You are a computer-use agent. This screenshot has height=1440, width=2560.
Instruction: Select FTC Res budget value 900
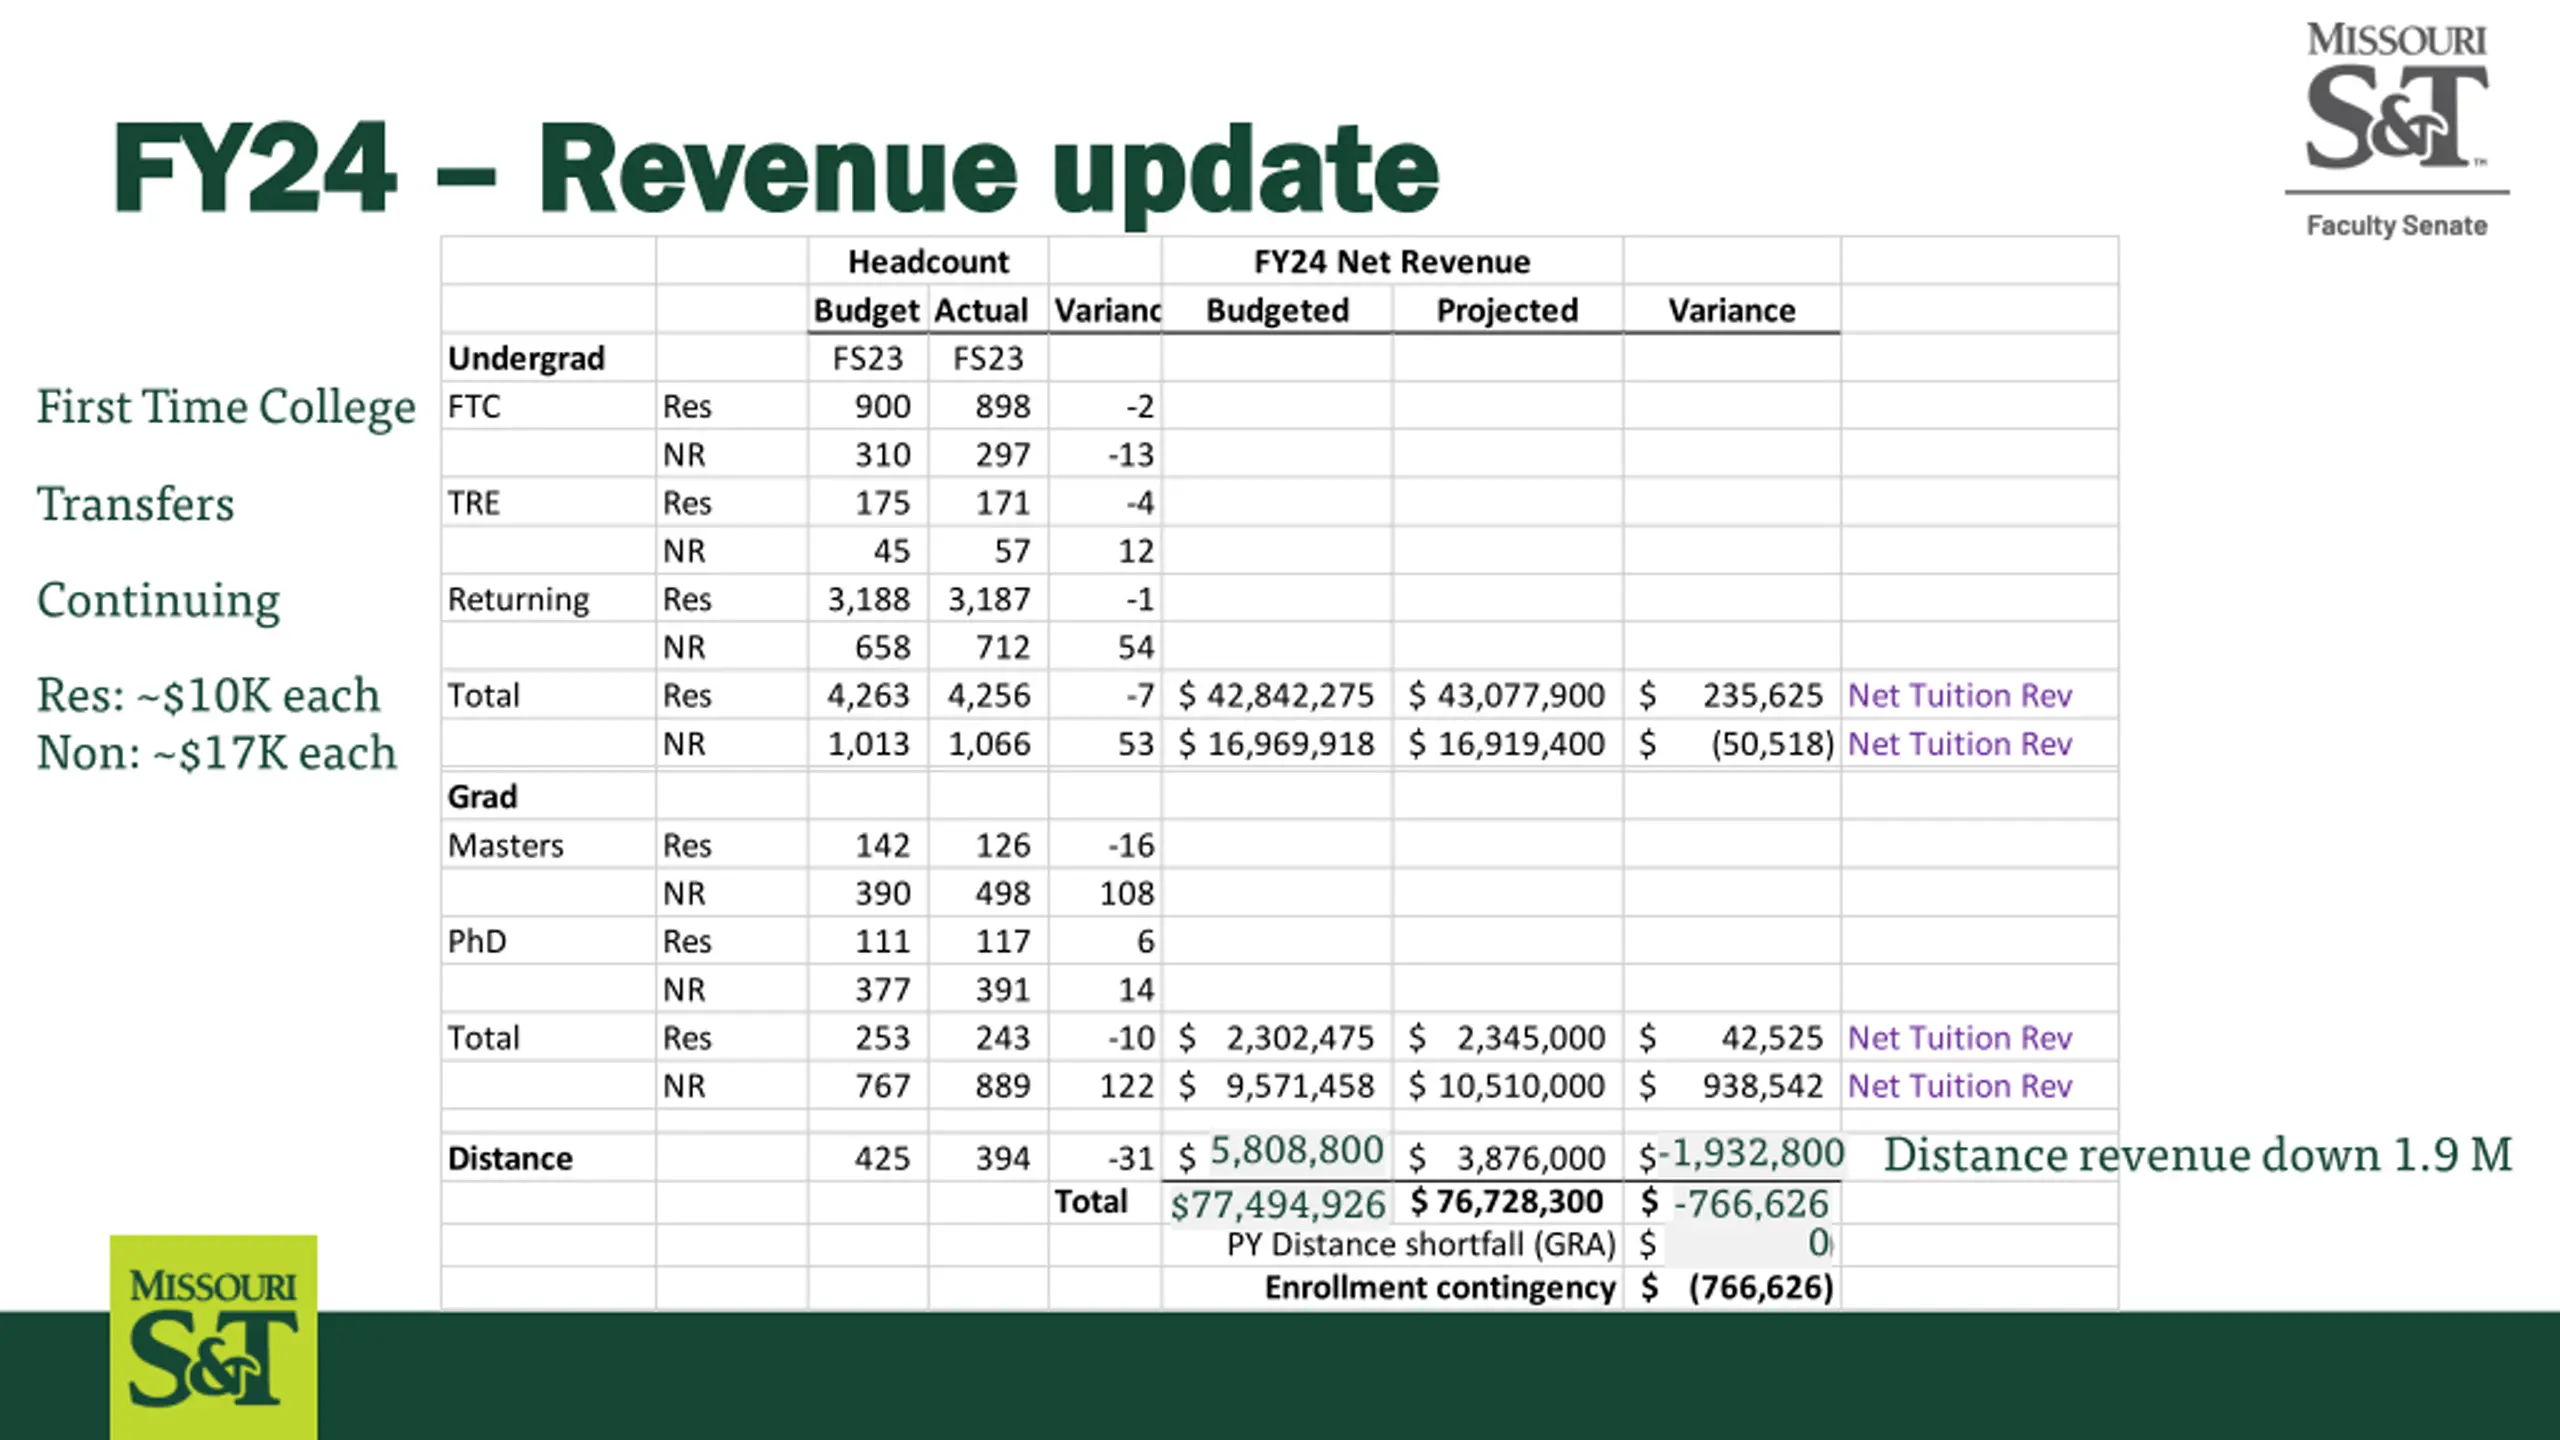(x=882, y=406)
